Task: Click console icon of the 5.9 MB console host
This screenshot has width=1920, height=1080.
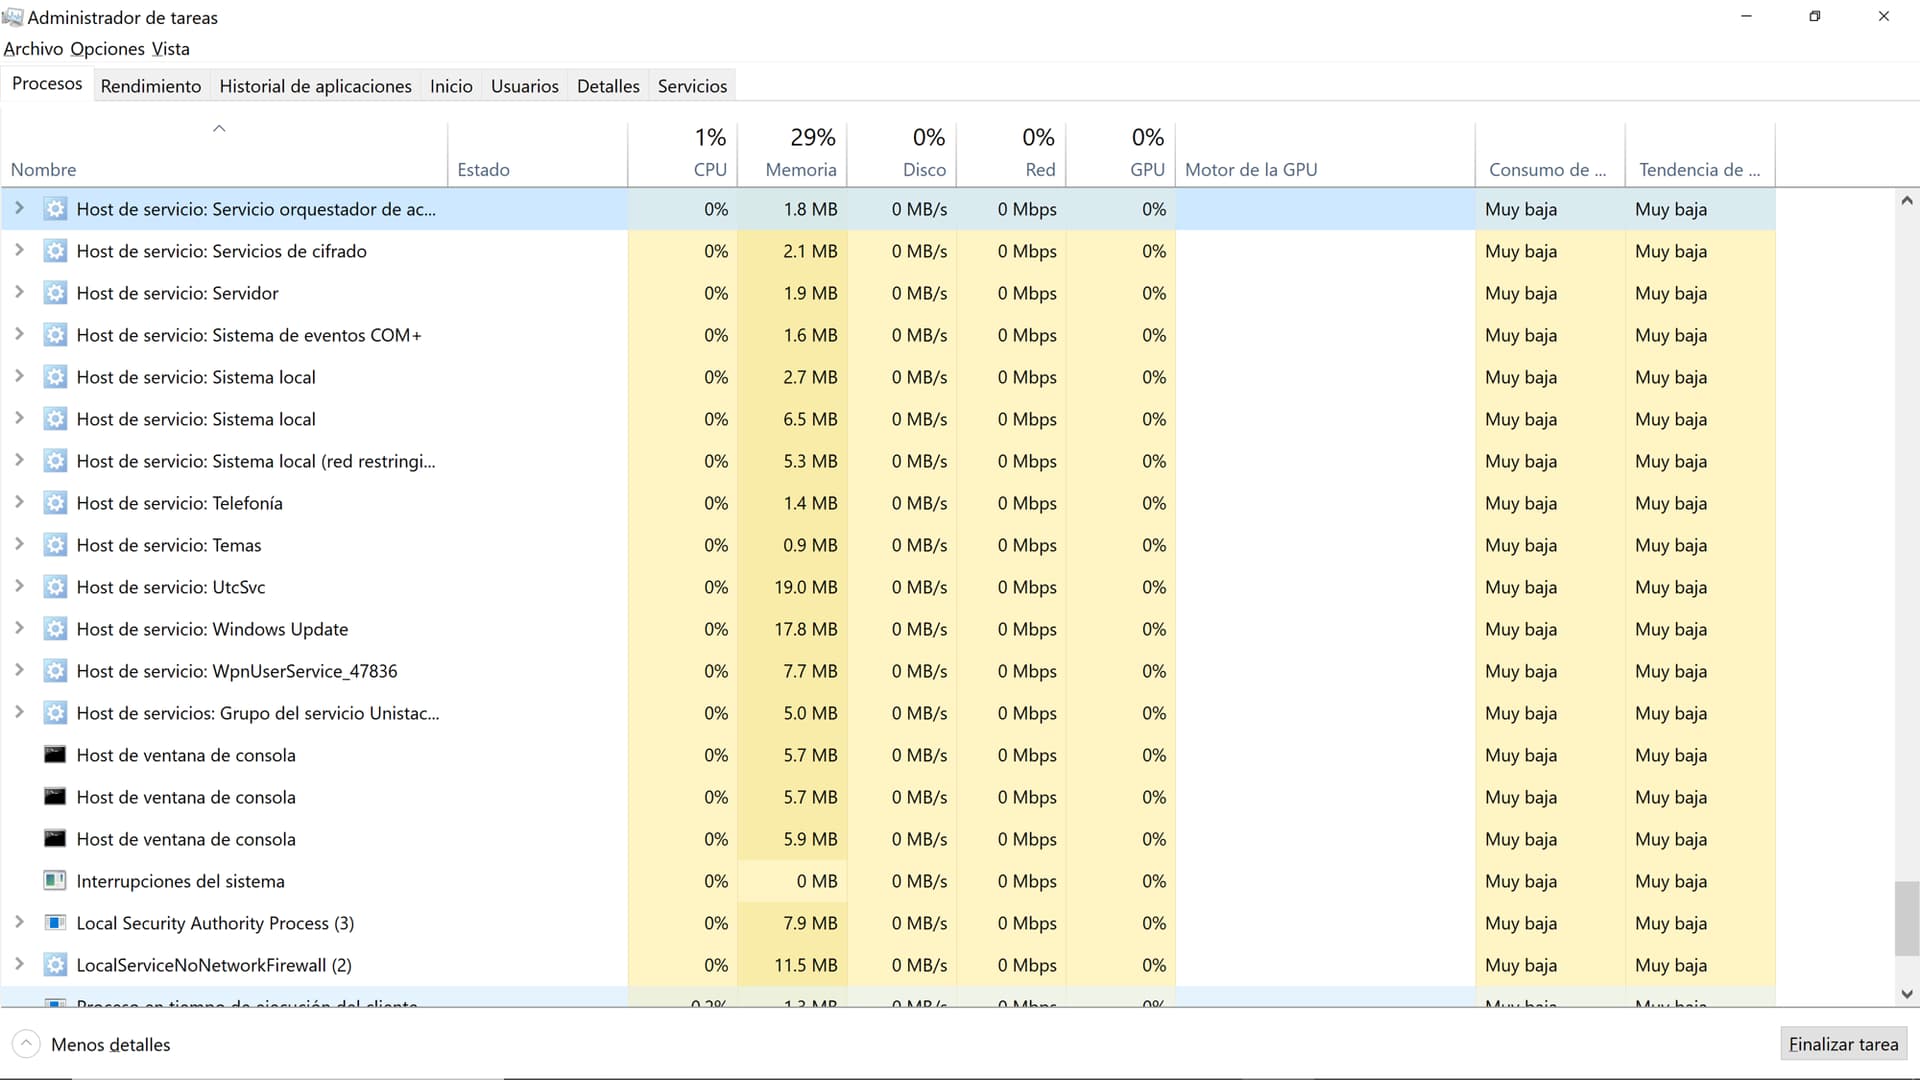Action: [x=55, y=838]
